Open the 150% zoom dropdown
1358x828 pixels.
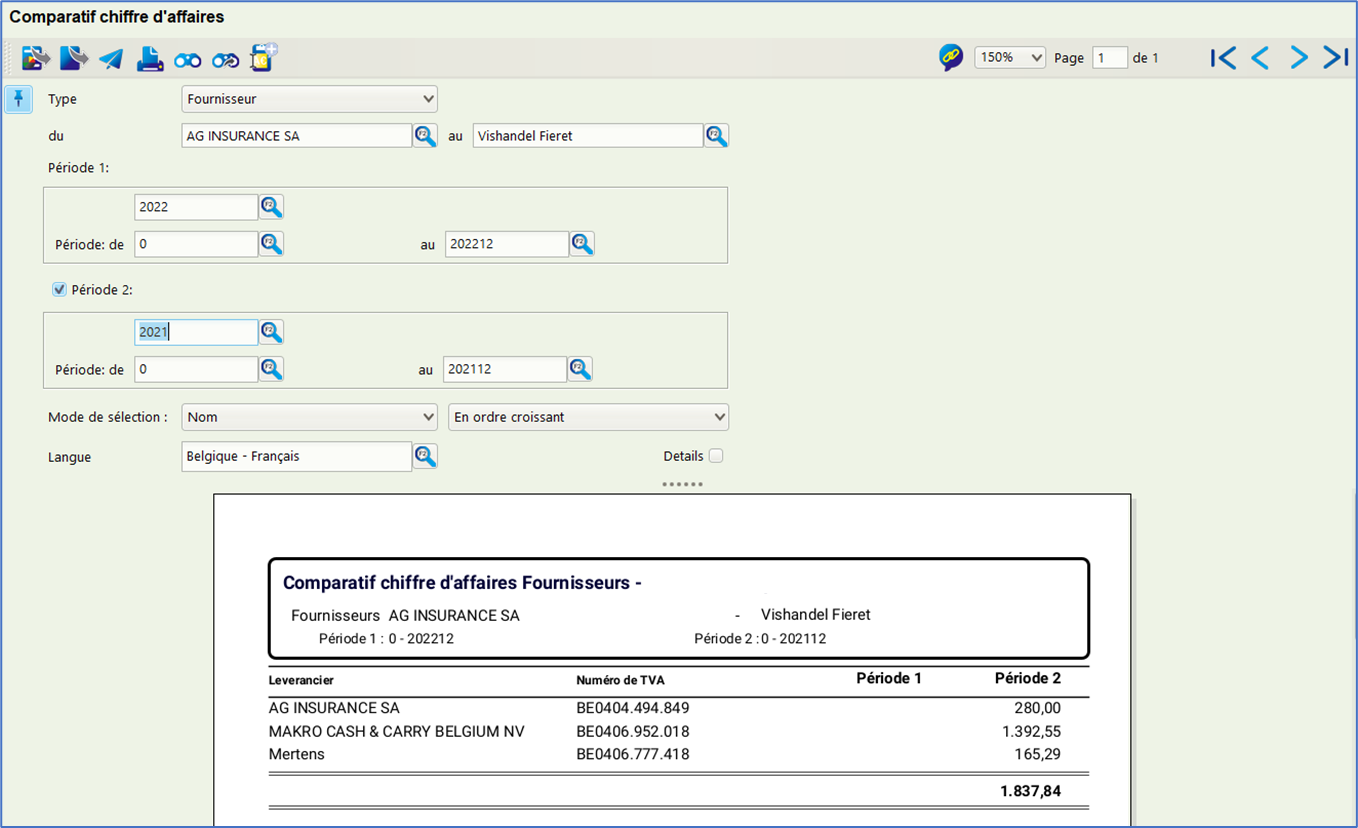click(x=1010, y=58)
